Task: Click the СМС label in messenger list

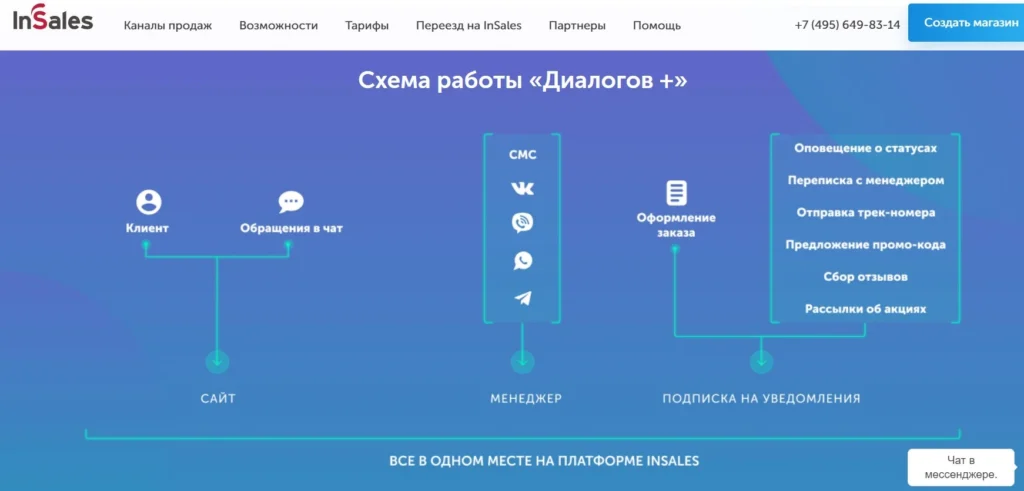Action: coord(522,155)
